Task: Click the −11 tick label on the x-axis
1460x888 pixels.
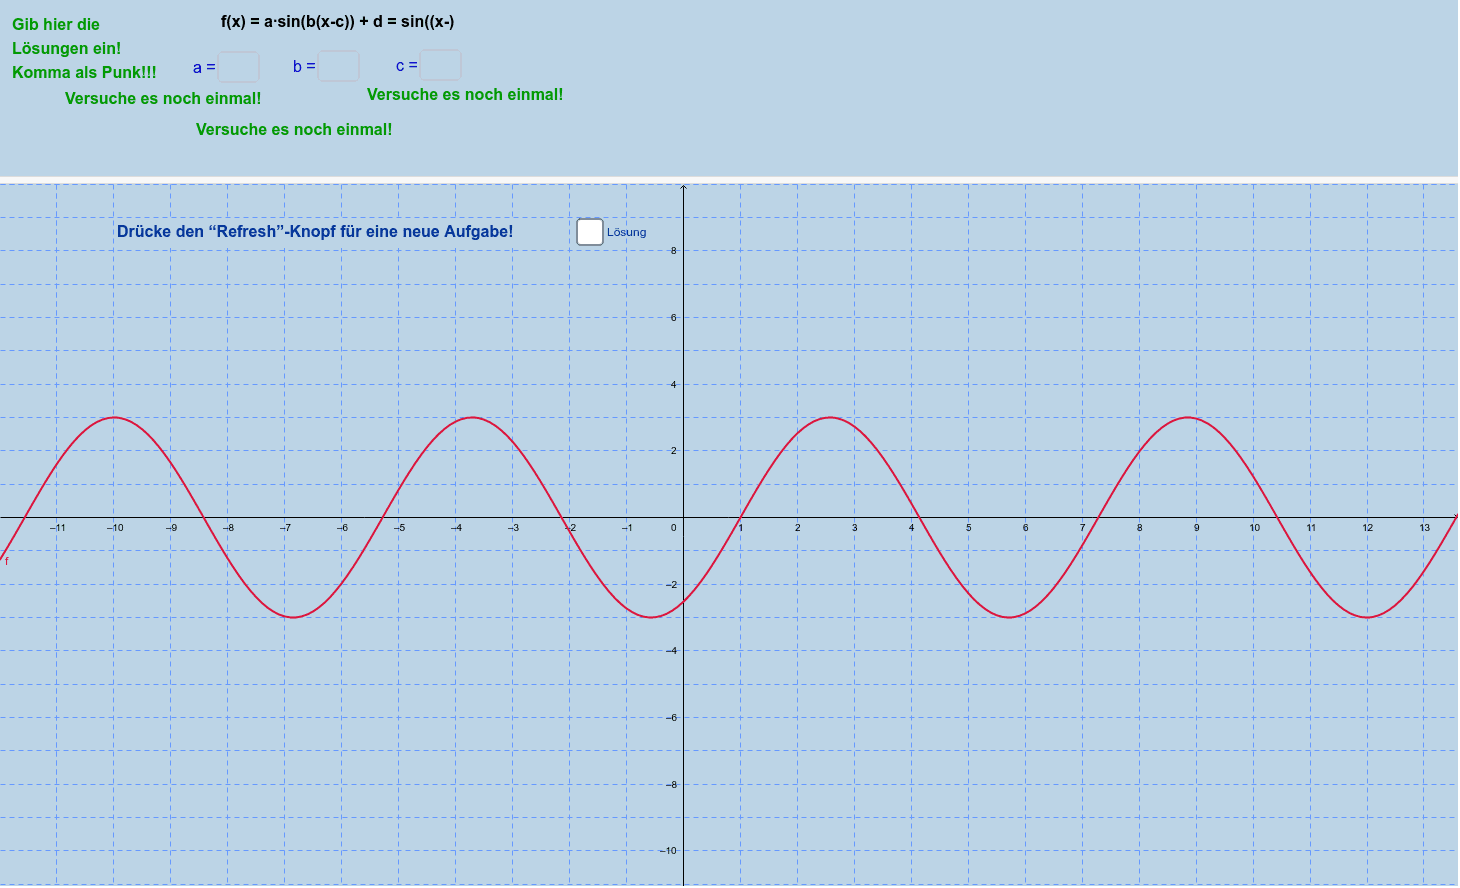Action: click(58, 528)
